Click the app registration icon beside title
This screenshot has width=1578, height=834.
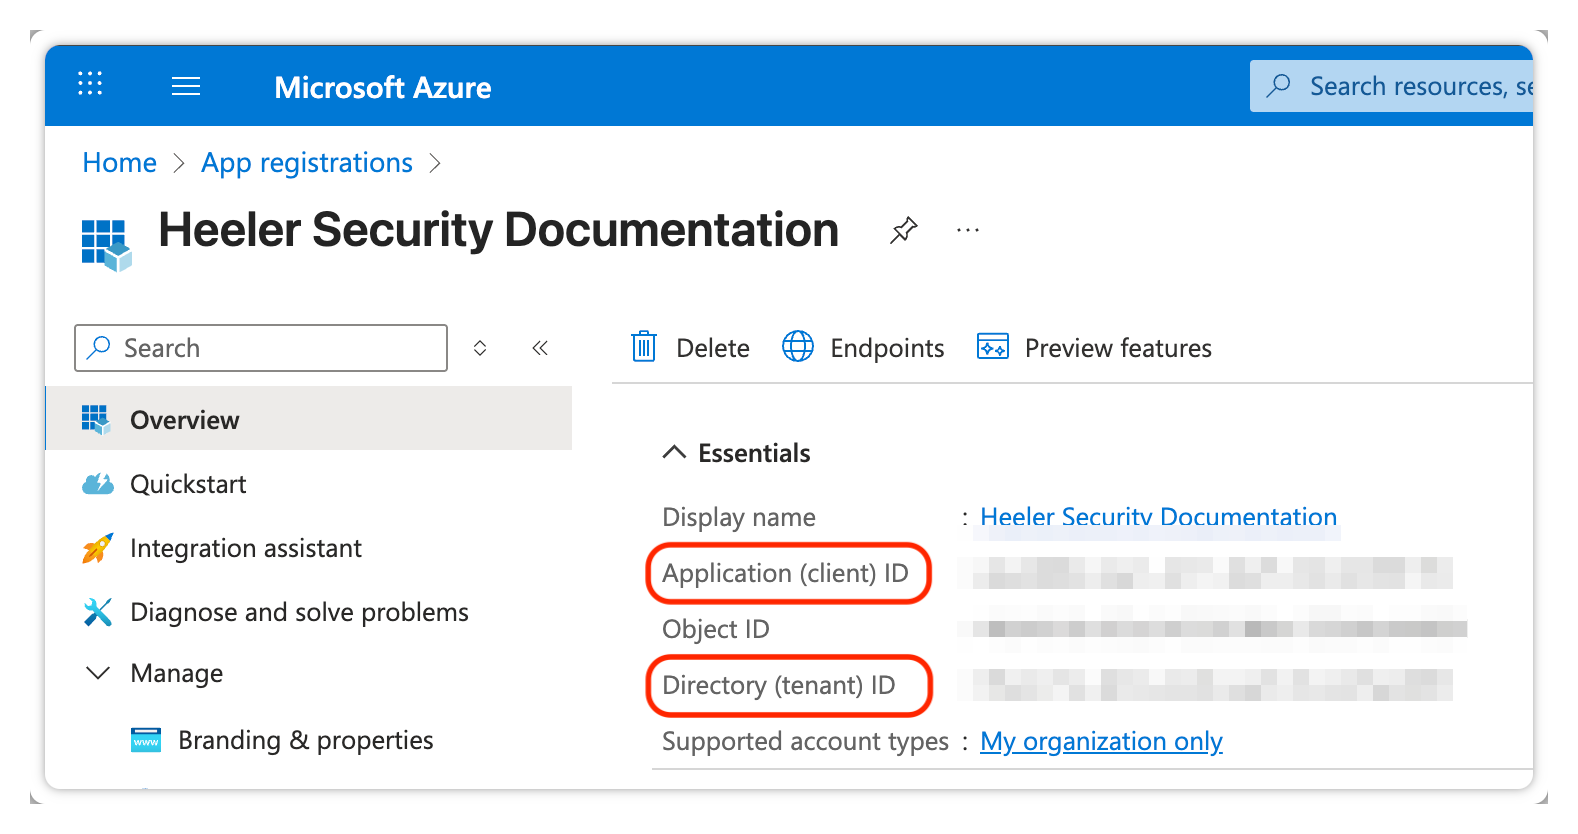[x=106, y=245]
